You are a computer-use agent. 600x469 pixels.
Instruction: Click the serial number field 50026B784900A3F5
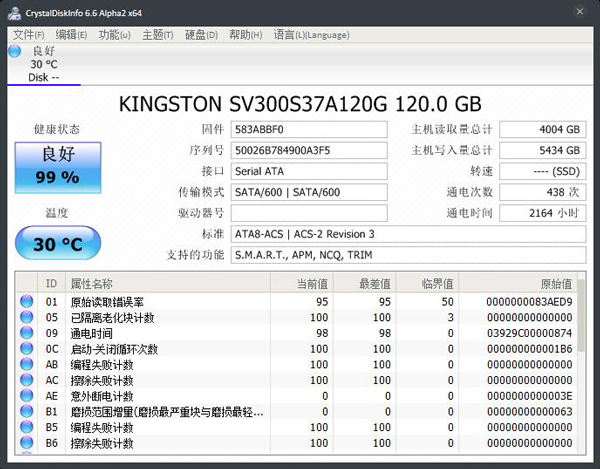(309, 150)
